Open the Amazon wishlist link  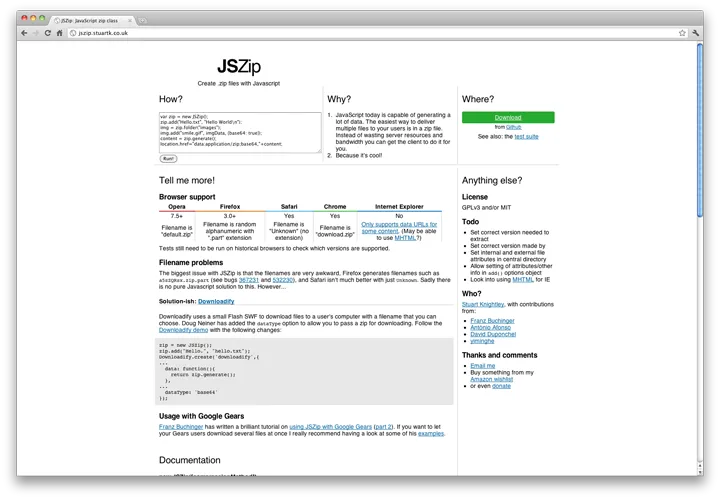[x=491, y=380]
